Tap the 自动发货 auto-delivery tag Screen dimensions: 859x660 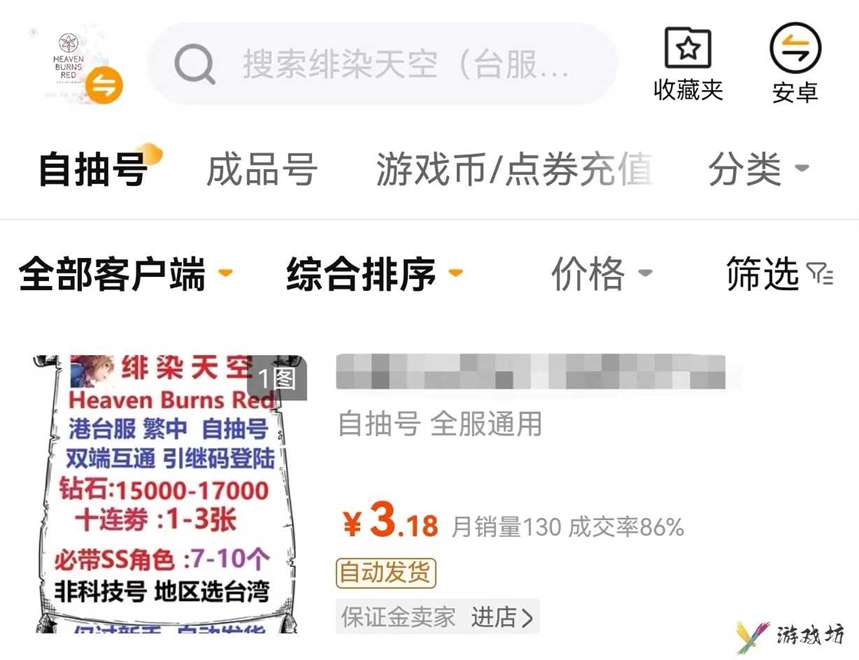[x=386, y=573]
